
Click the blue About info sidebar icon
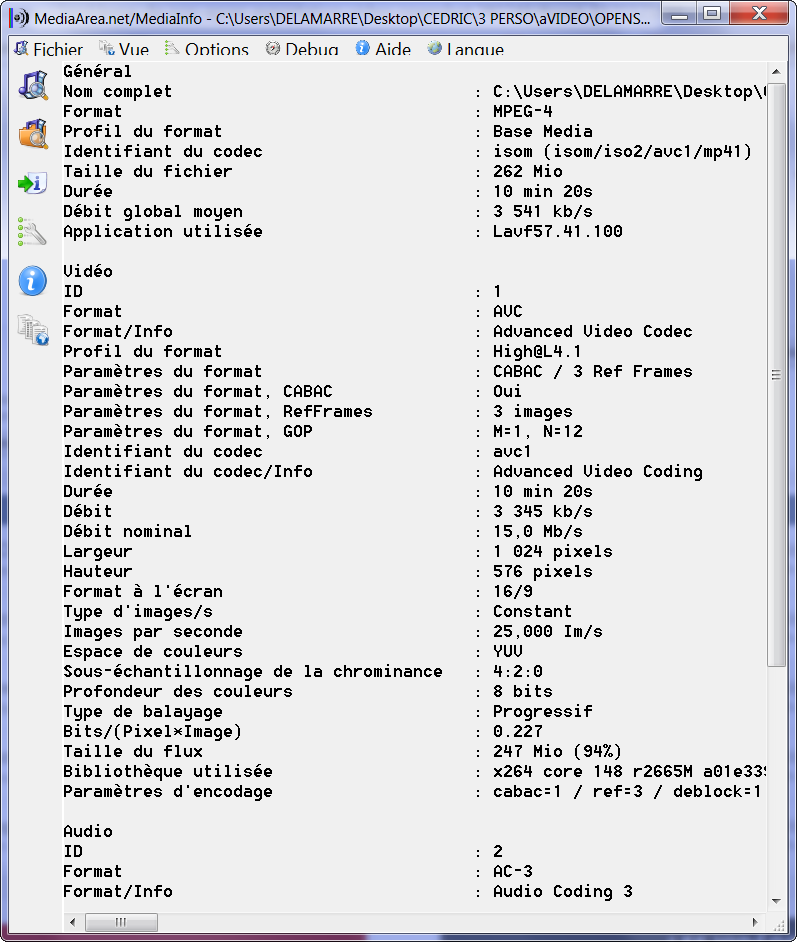33,281
